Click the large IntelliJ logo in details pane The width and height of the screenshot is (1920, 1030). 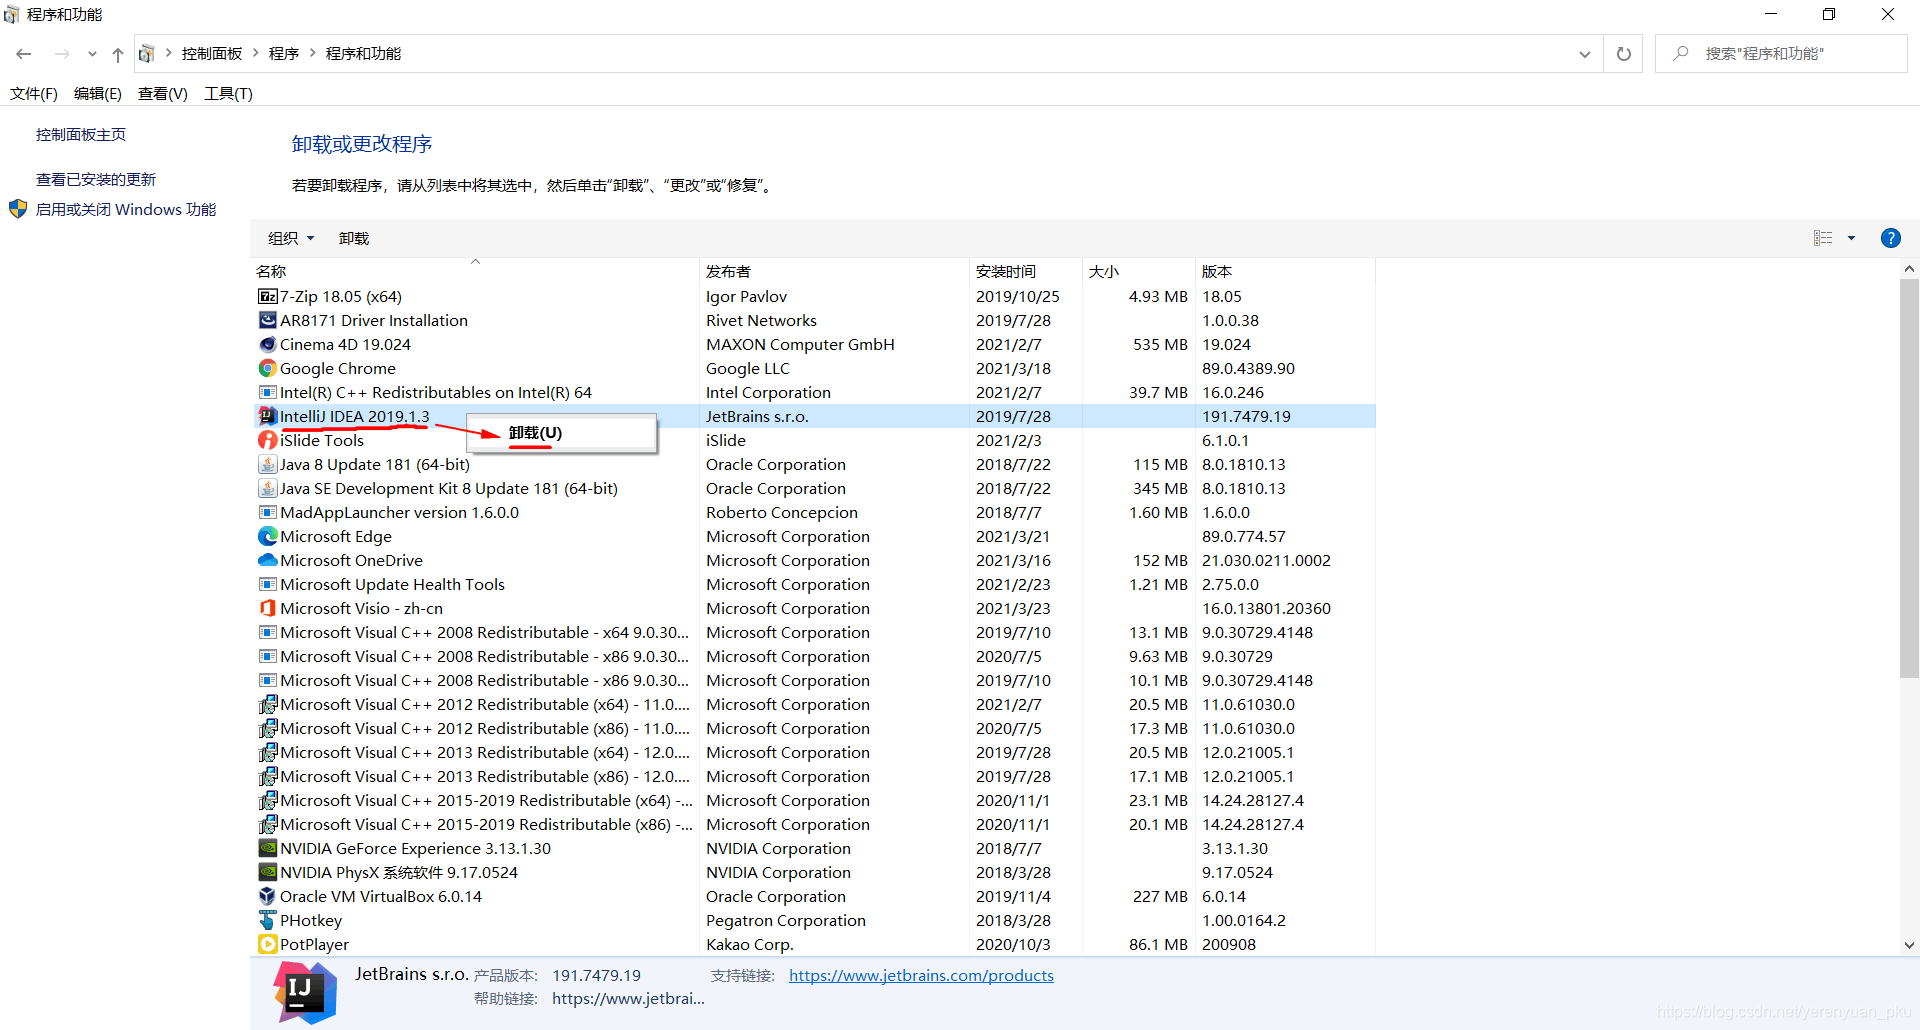[305, 992]
